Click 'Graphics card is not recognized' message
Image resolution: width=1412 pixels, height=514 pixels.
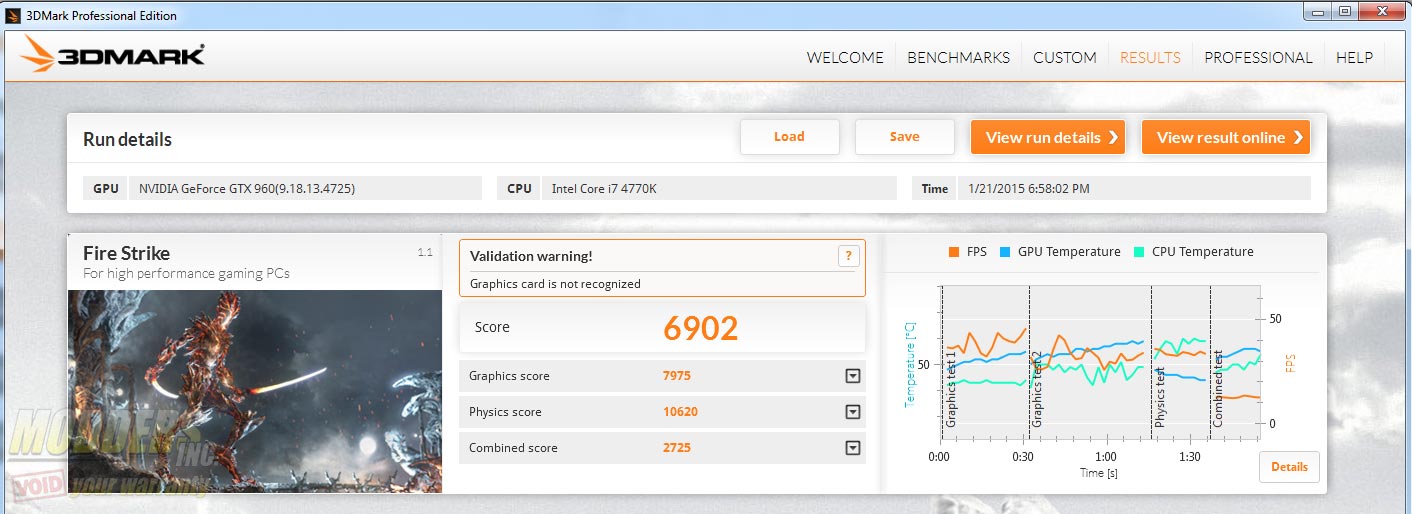click(x=555, y=284)
